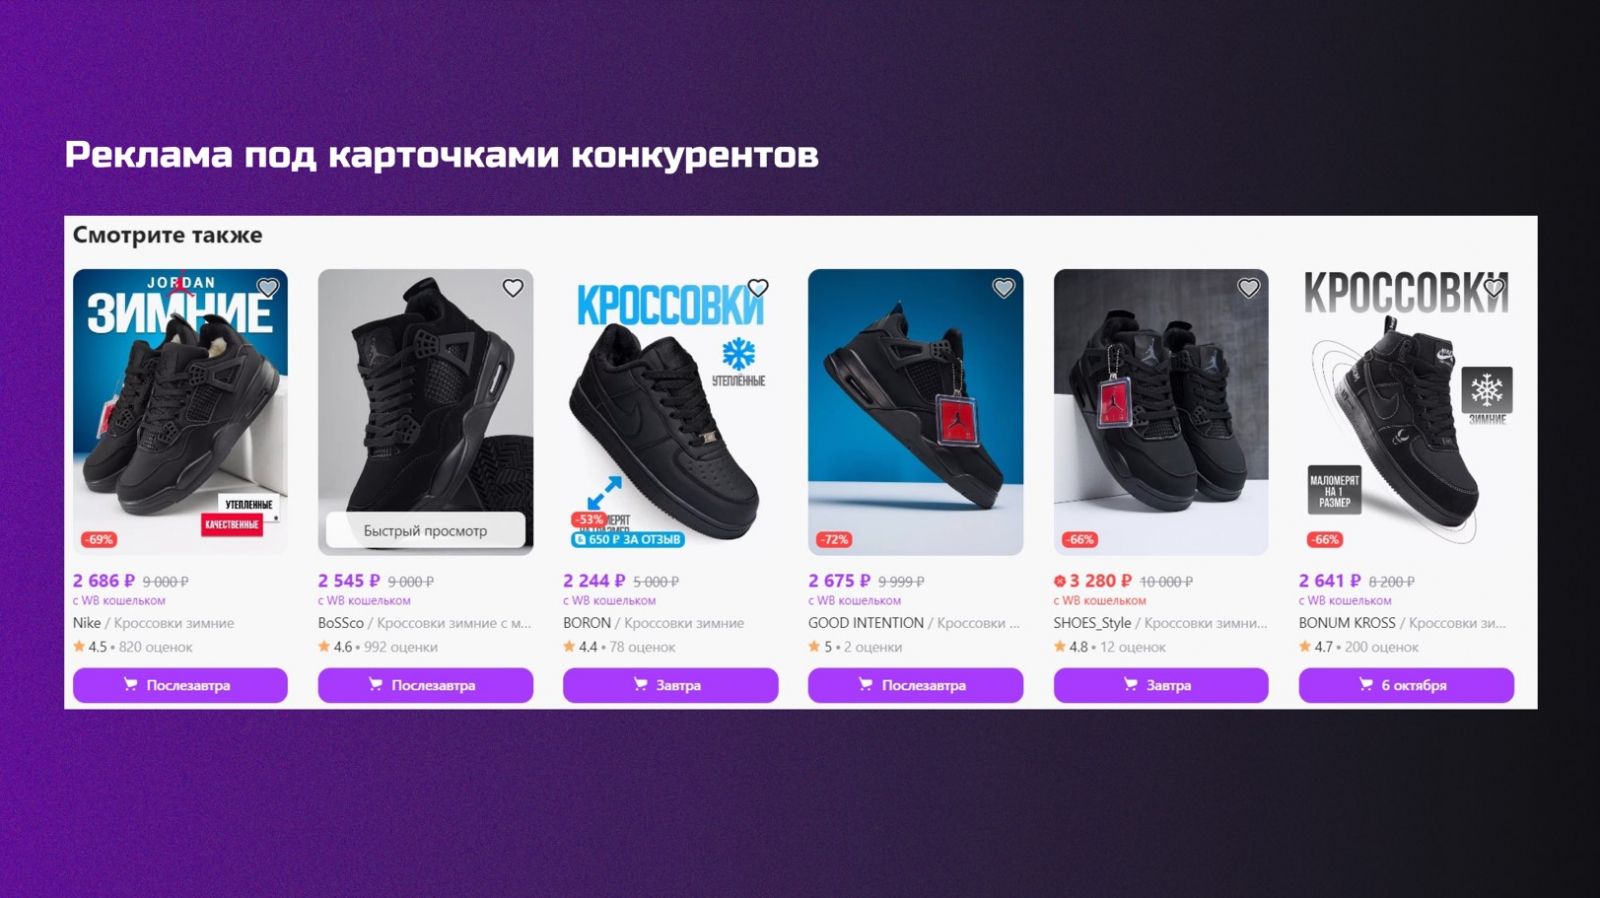Open the Nike ЗИМНИЕ Jordan product image
1600x898 pixels.
click(x=180, y=412)
